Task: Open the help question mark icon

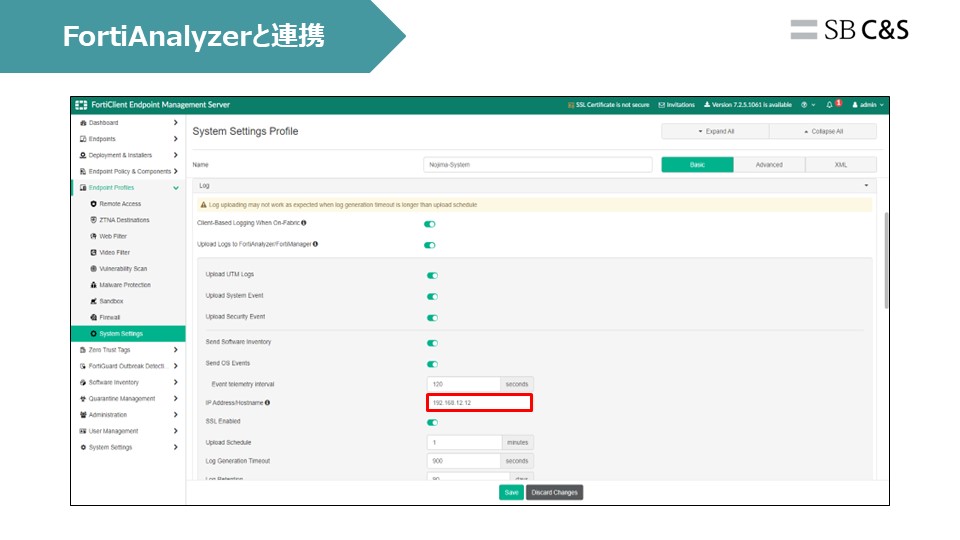Action: [804, 105]
